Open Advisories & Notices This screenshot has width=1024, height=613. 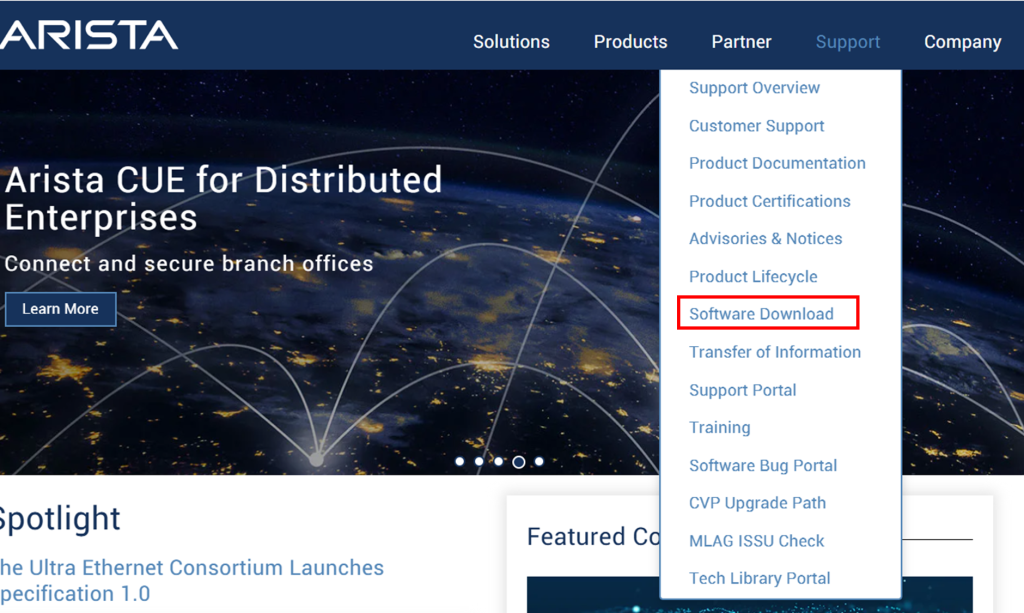[765, 238]
